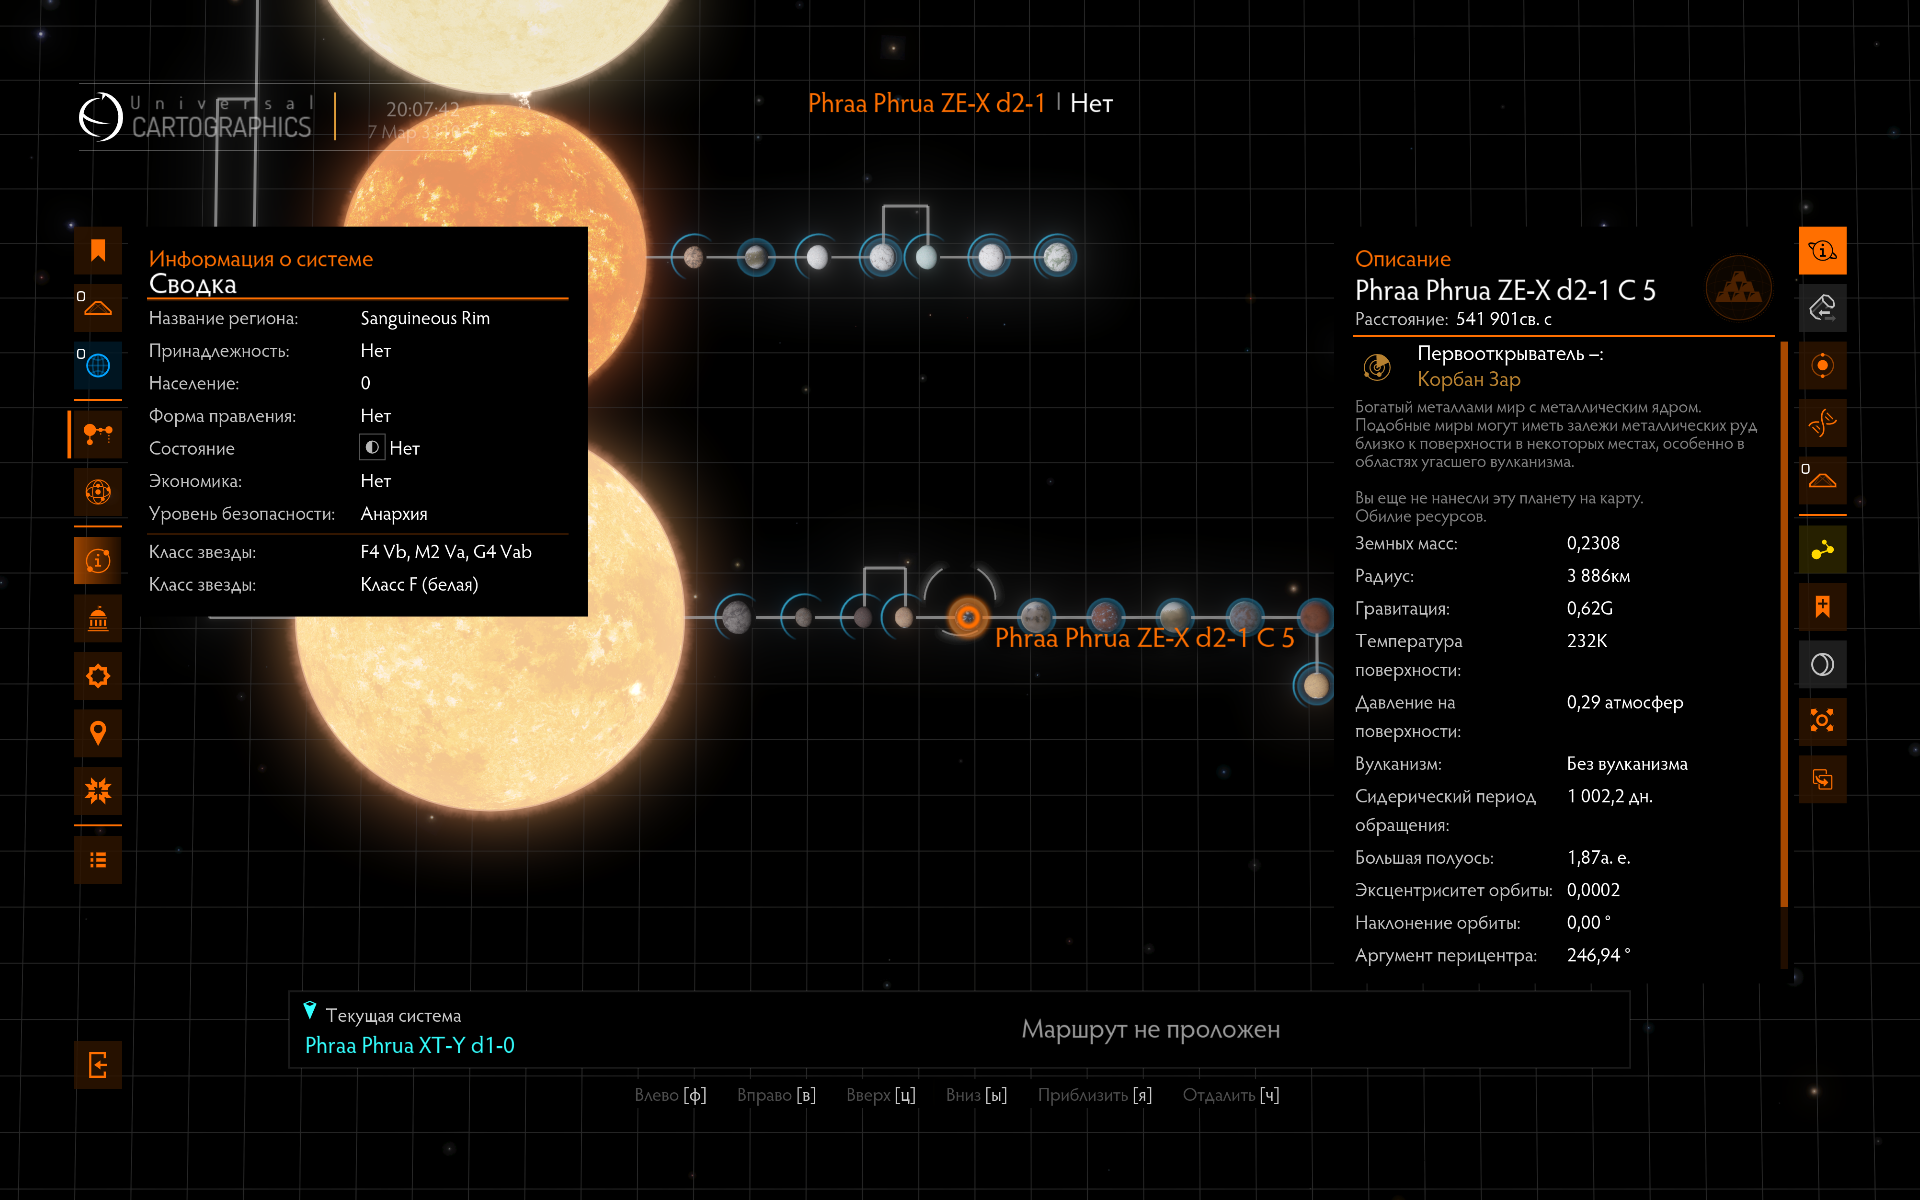This screenshot has width=1920, height=1200.
Task: Click the location pin icon
Action: click(x=98, y=734)
